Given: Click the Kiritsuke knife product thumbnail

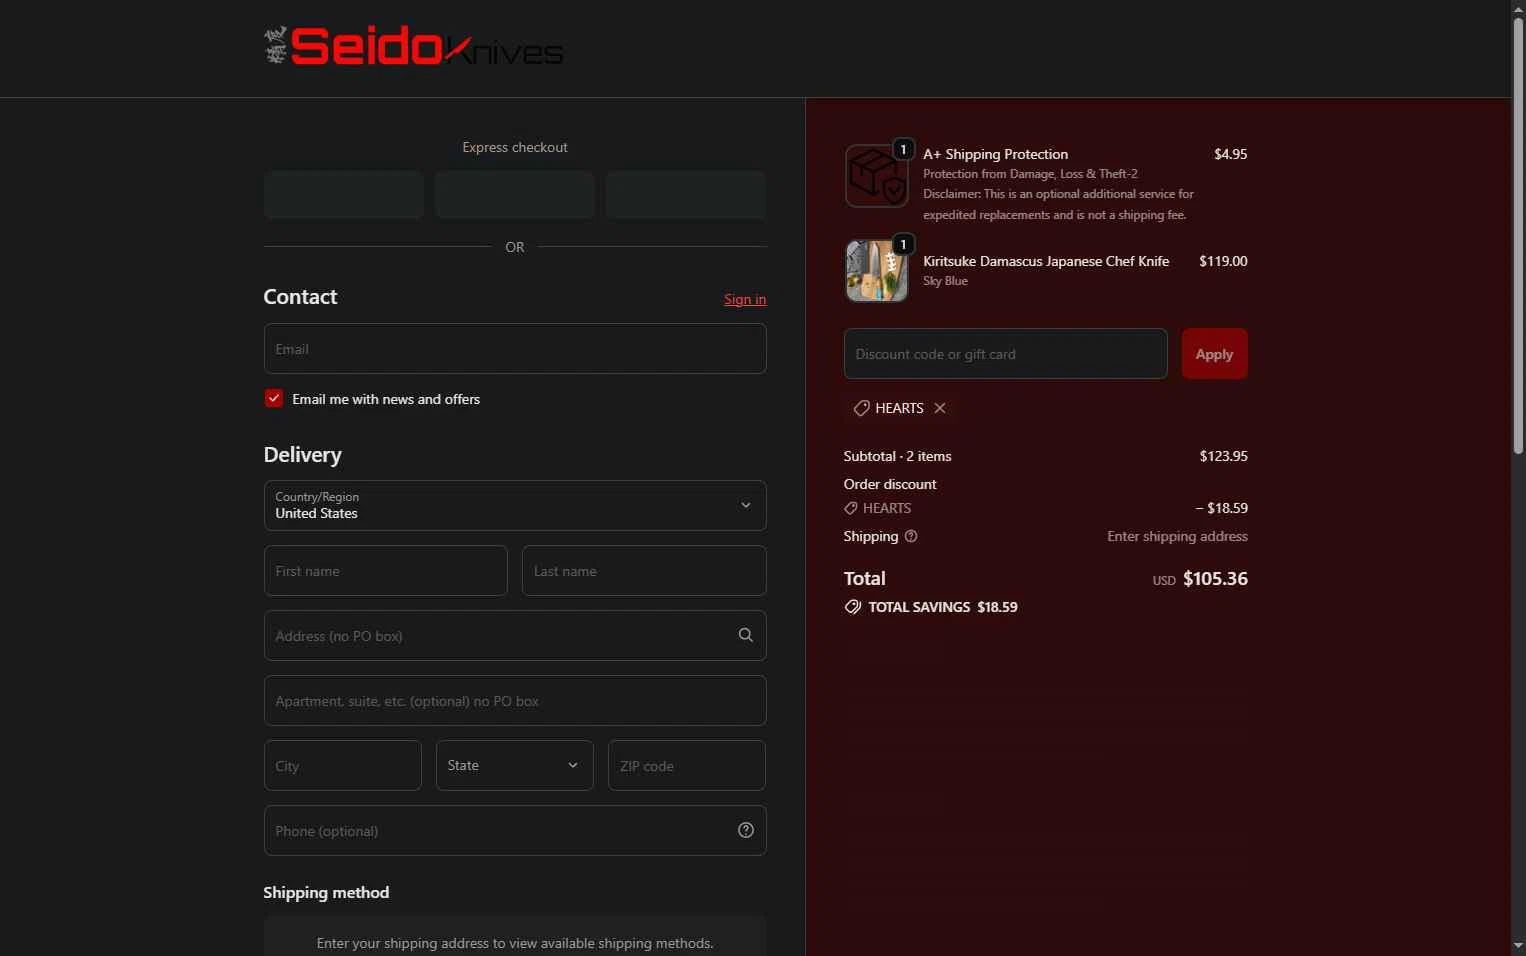Looking at the screenshot, I should tap(876, 271).
